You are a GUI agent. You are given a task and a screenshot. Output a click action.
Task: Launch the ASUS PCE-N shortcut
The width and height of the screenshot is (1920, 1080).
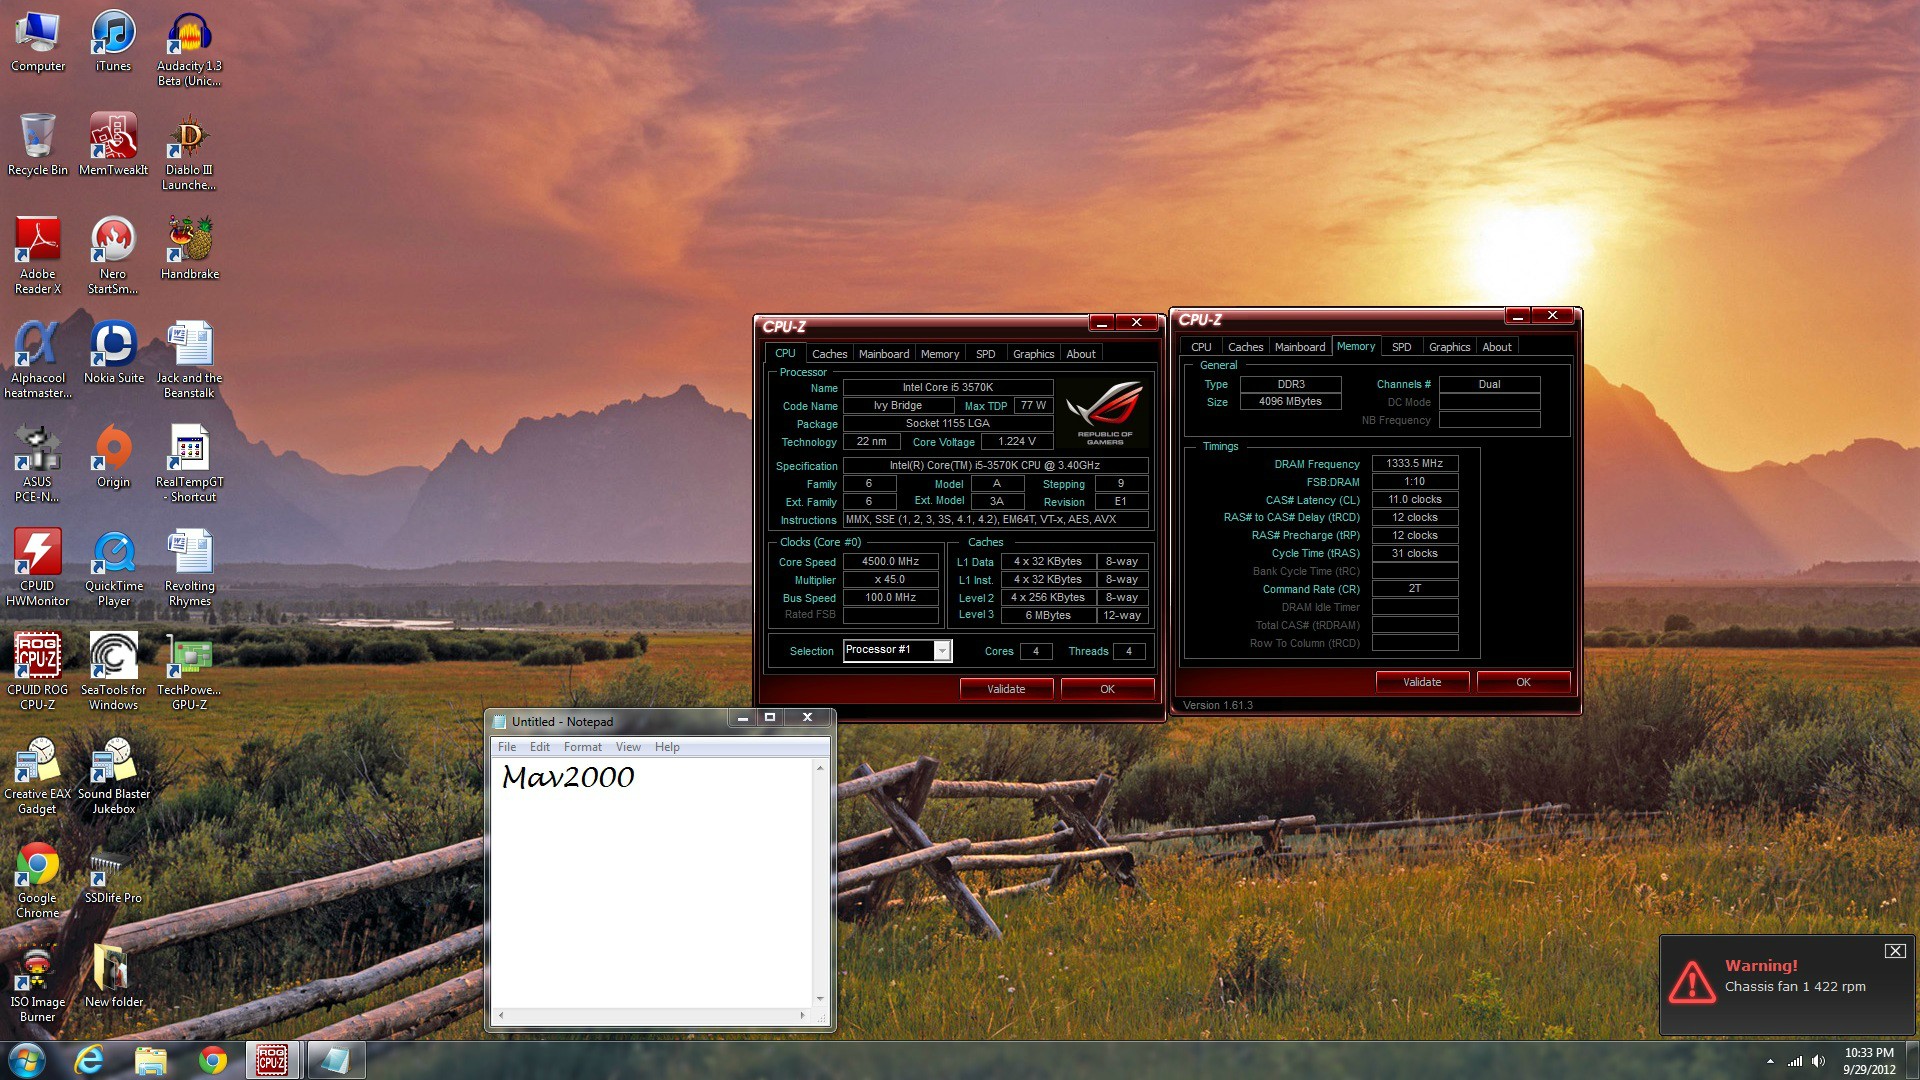click(38, 464)
